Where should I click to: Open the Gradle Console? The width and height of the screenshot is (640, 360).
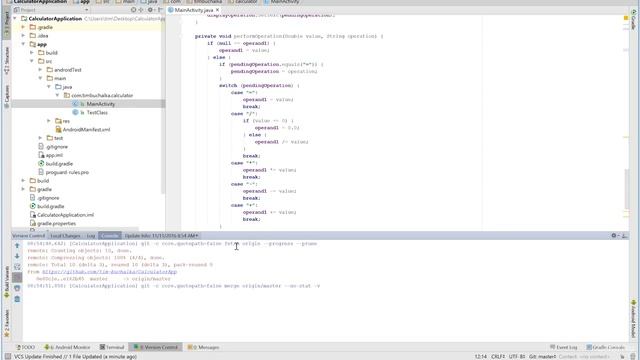[606, 347]
